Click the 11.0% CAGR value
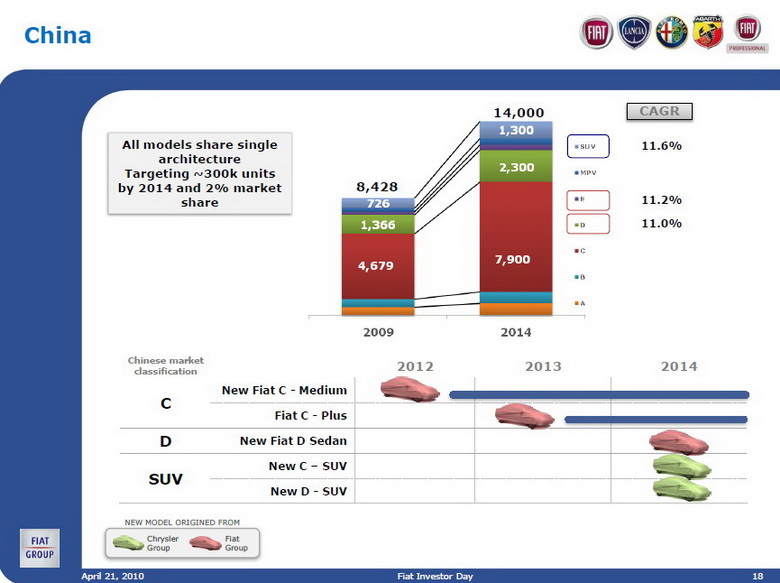 pyautogui.click(x=662, y=223)
